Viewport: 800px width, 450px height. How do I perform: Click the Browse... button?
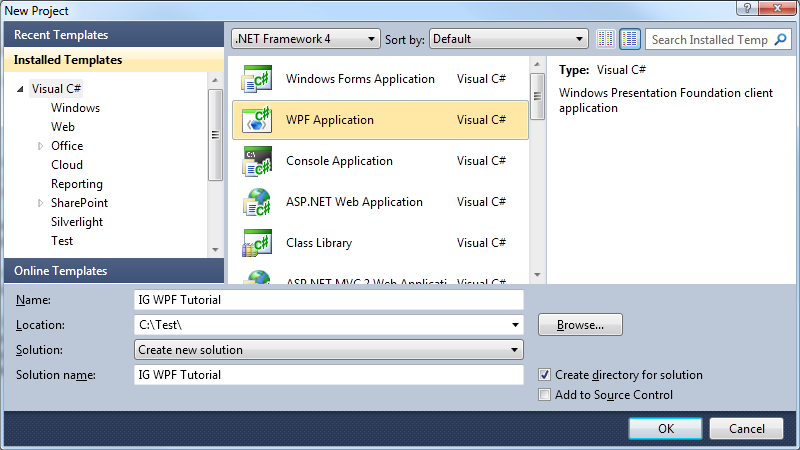point(580,325)
